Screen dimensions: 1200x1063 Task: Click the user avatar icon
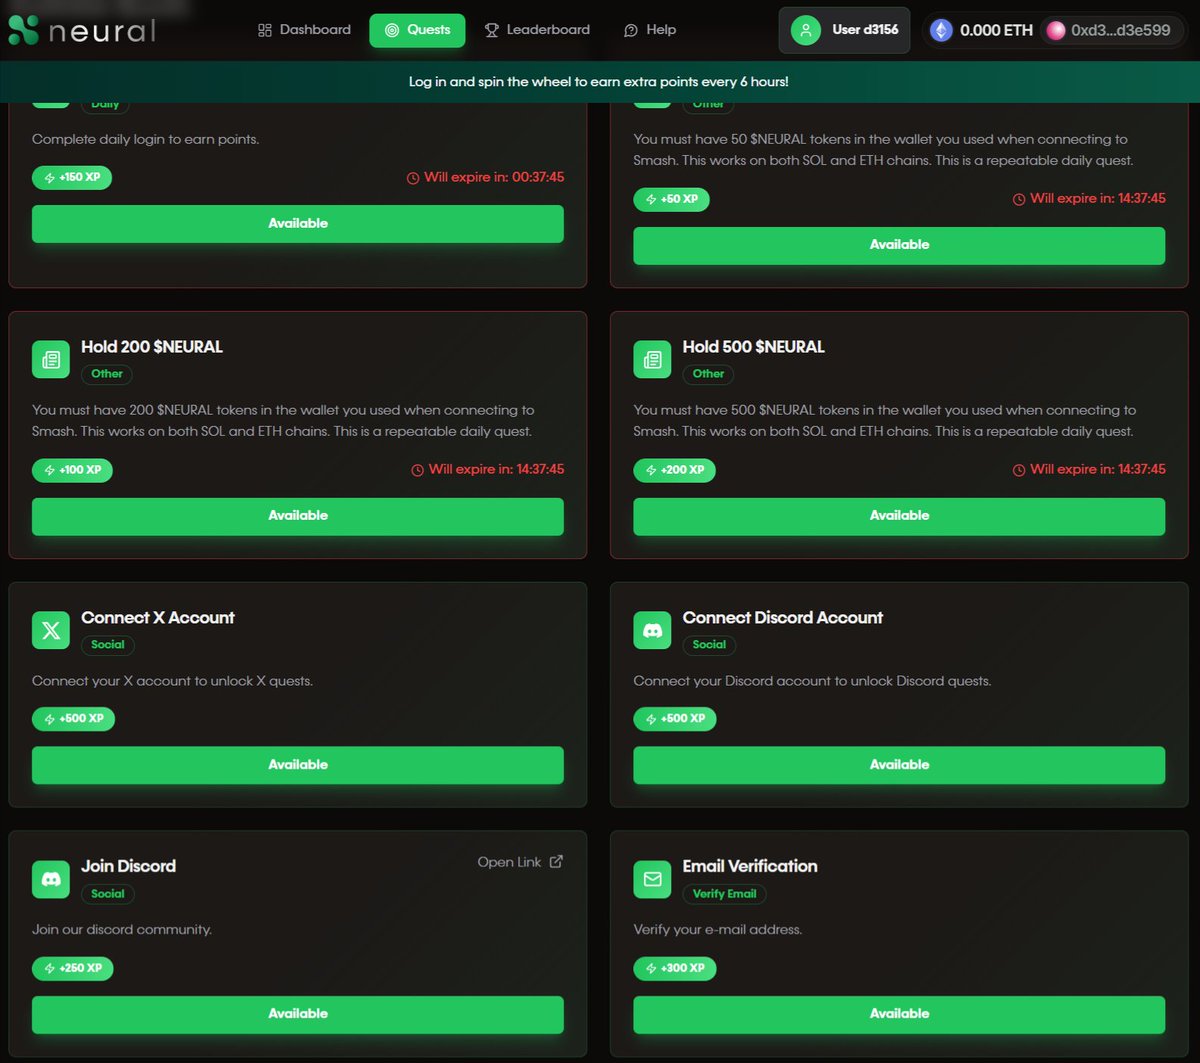point(805,30)
